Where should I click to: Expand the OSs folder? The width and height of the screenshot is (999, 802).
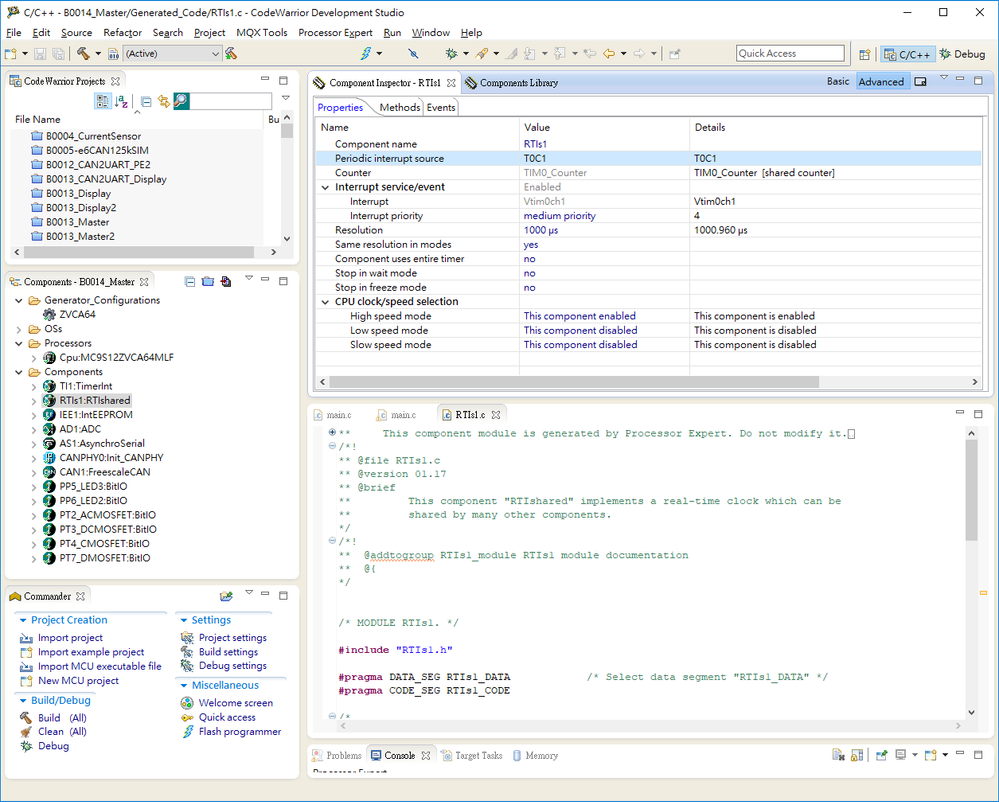pyautogui.click(x=20, y=329)
